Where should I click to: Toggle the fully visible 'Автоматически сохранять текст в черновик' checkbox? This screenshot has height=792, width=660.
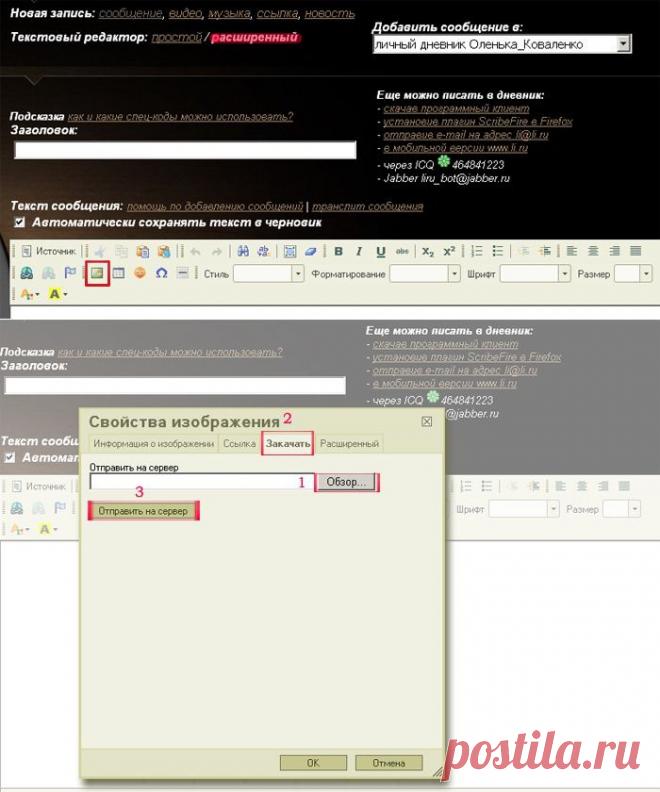pos(19,222)
